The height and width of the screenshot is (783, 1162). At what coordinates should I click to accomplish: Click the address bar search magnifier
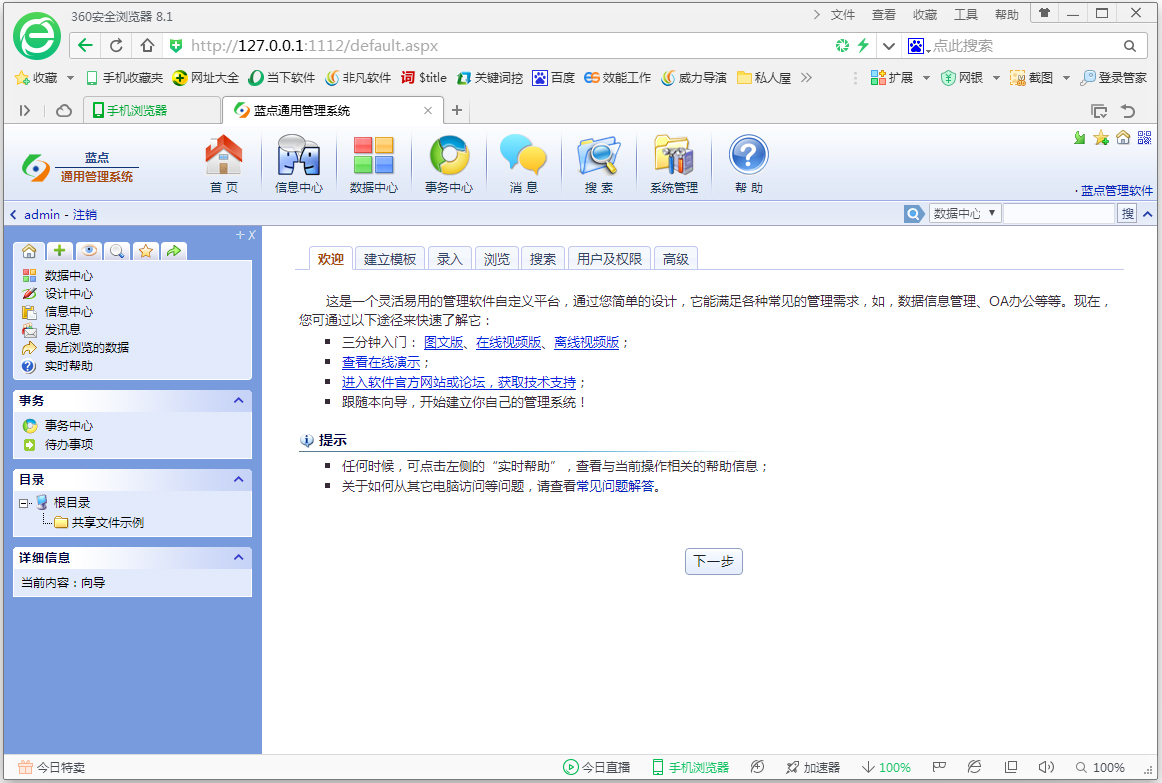click(x=1129, y=46)
